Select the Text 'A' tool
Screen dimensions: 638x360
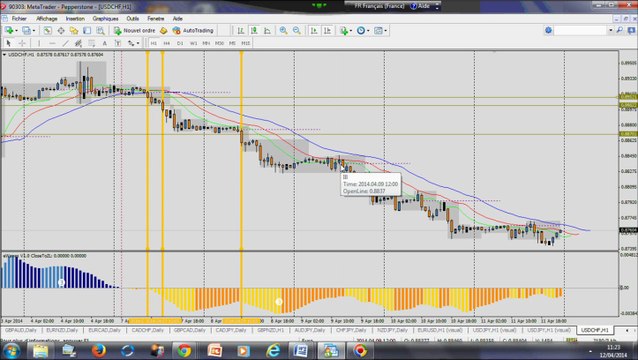(105, 43)
